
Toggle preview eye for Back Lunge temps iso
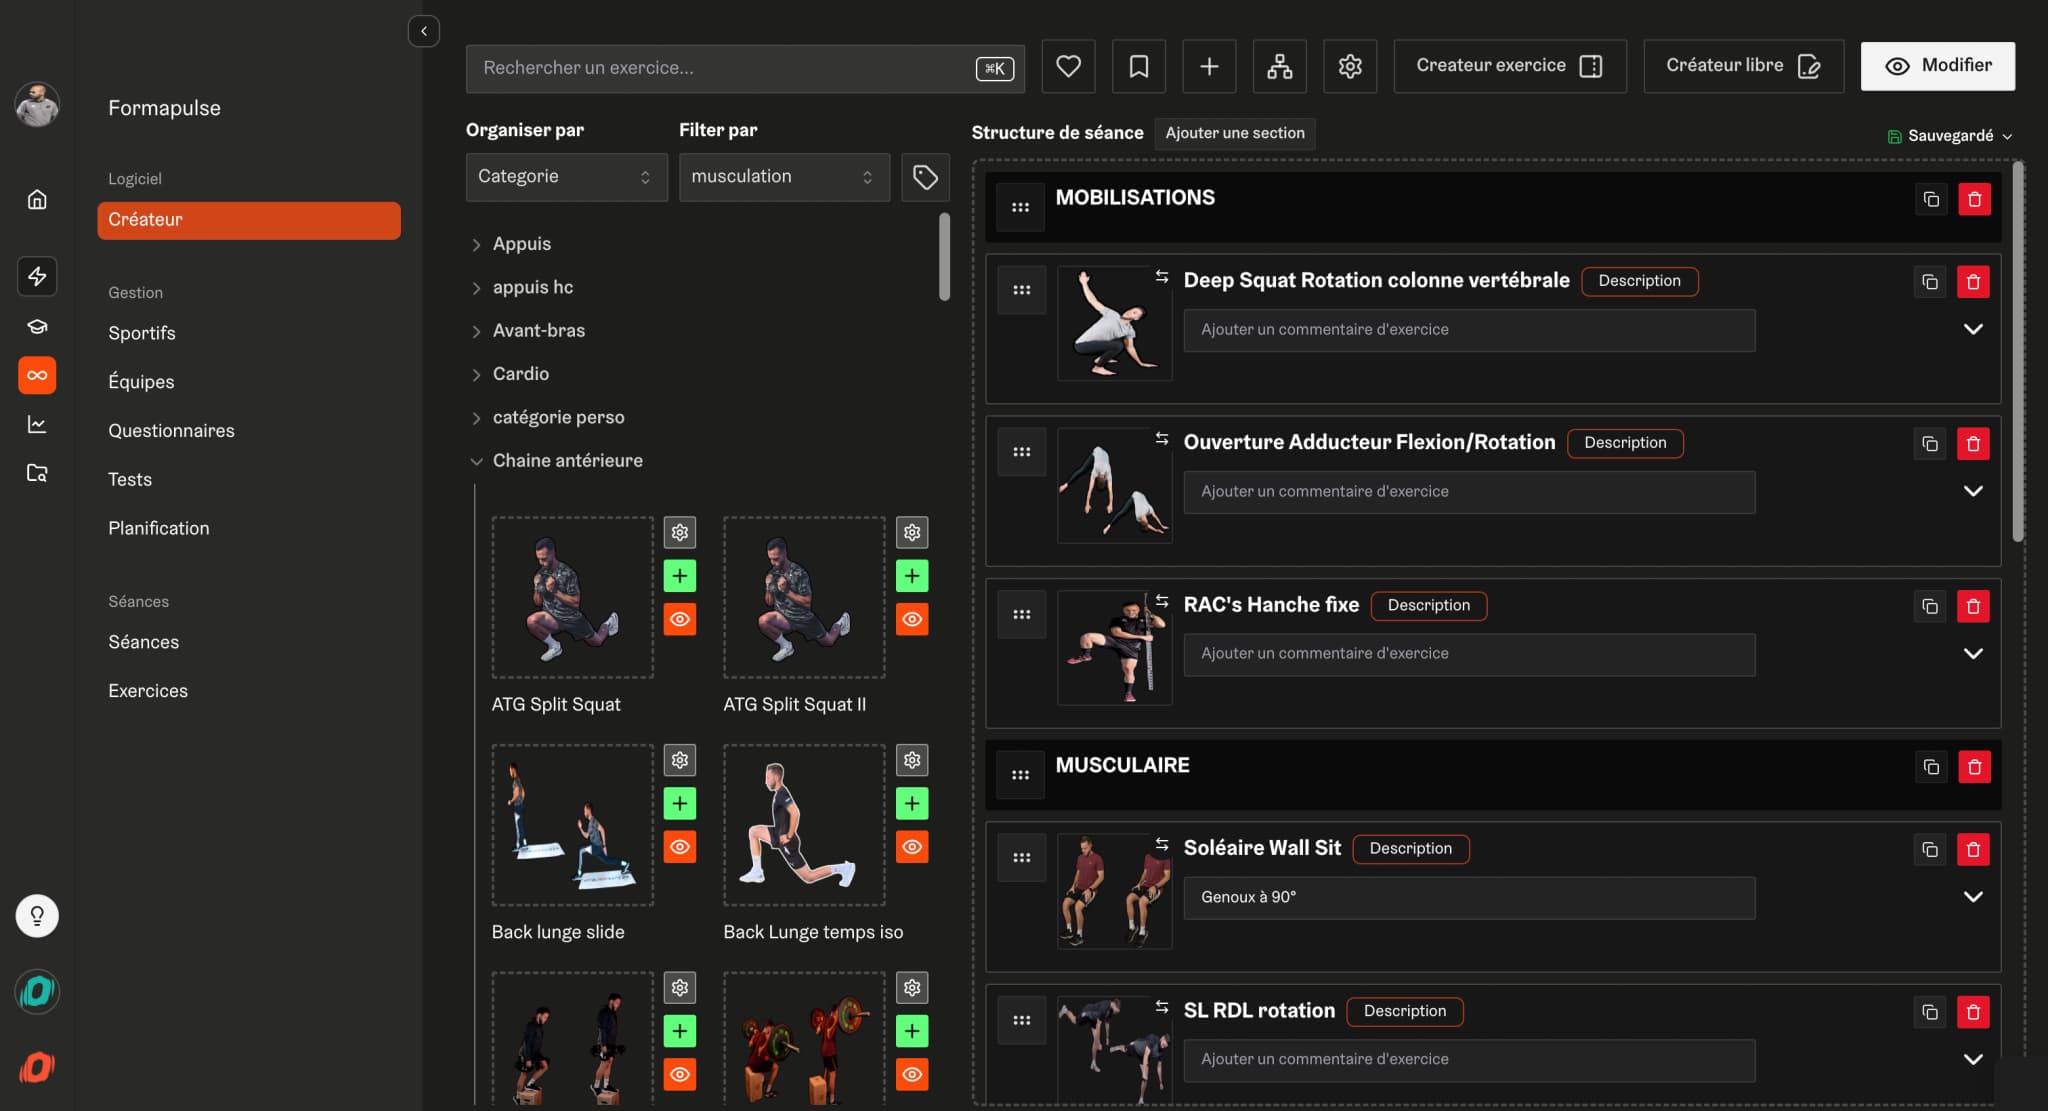[x=912, y=847]
